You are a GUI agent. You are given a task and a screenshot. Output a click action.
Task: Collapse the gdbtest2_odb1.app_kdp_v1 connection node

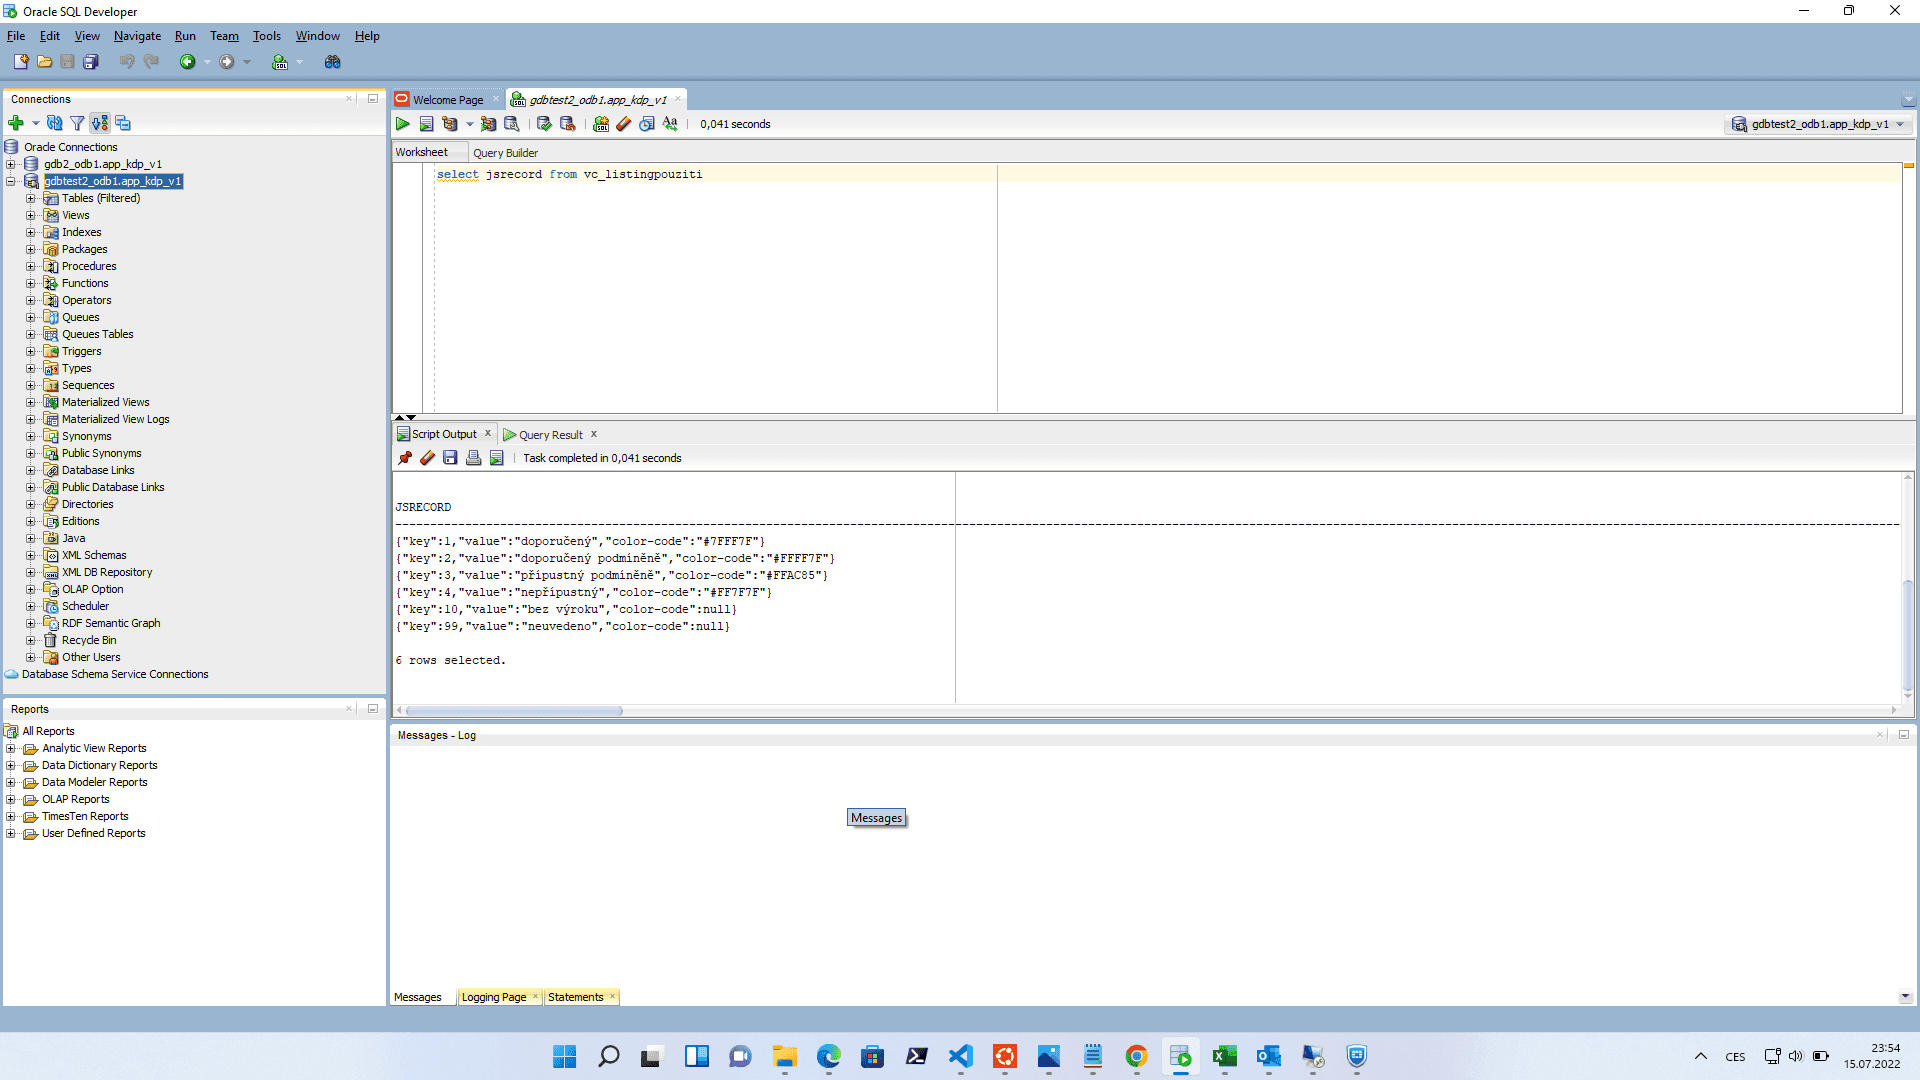(x=11, y=181)
